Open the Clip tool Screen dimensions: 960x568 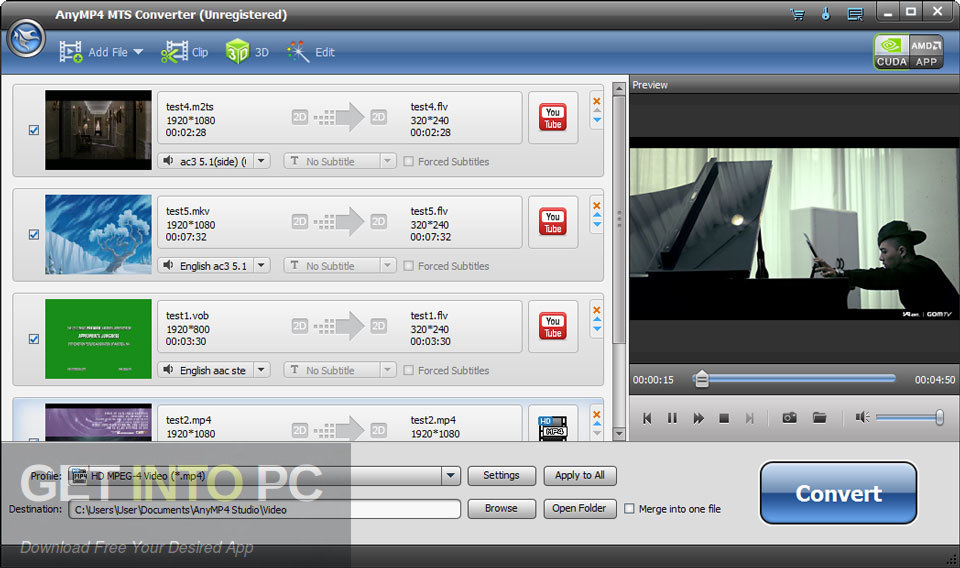pos(184,52)
